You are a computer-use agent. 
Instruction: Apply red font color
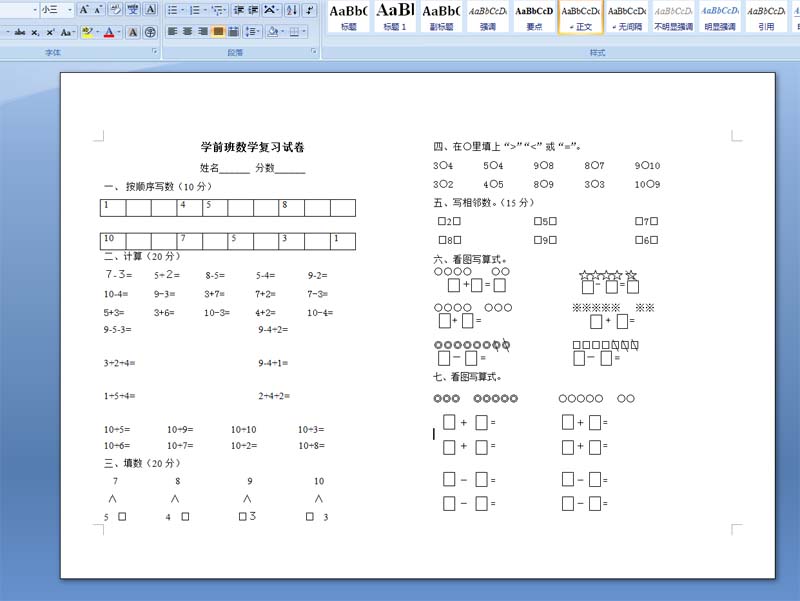[109, 32]
